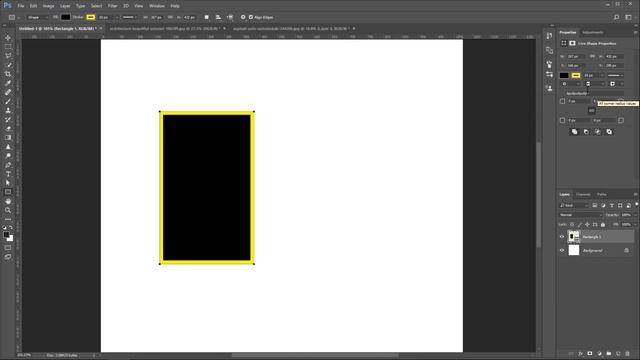Select the Horizontal Type tool
This screenshot has height=360, width=640.
(x=8, y=174)
